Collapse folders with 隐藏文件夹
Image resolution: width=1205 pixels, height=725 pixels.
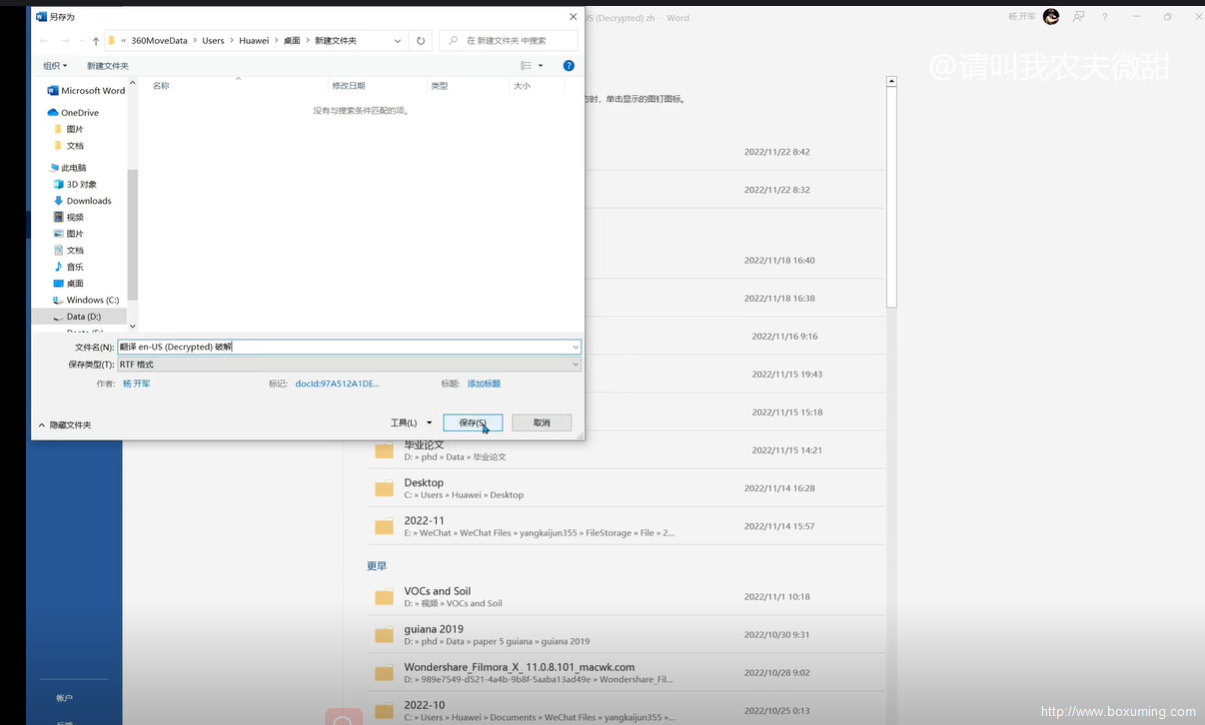pyautogui.click(x=65, y=425)
